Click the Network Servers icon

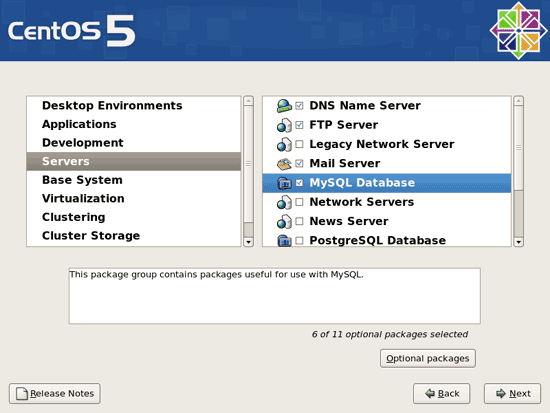point(284,202)
